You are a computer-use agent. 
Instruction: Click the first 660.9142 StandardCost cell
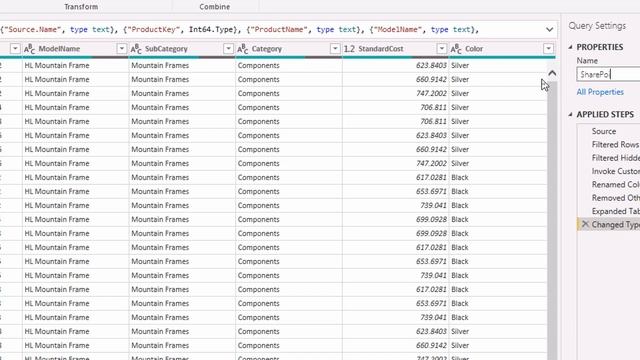(x=395, y=79)
